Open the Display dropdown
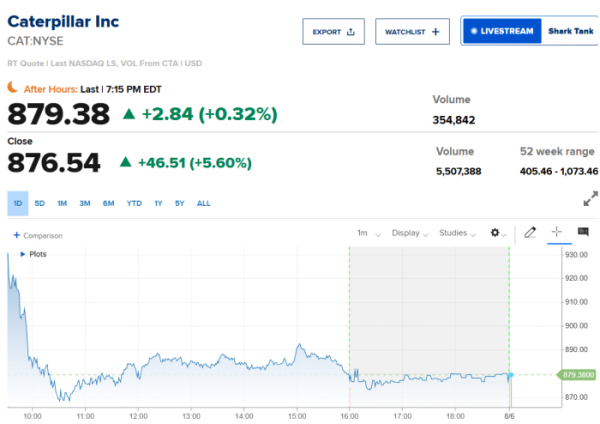Viewport: 600px width, 424px height. tap(409, 233)
